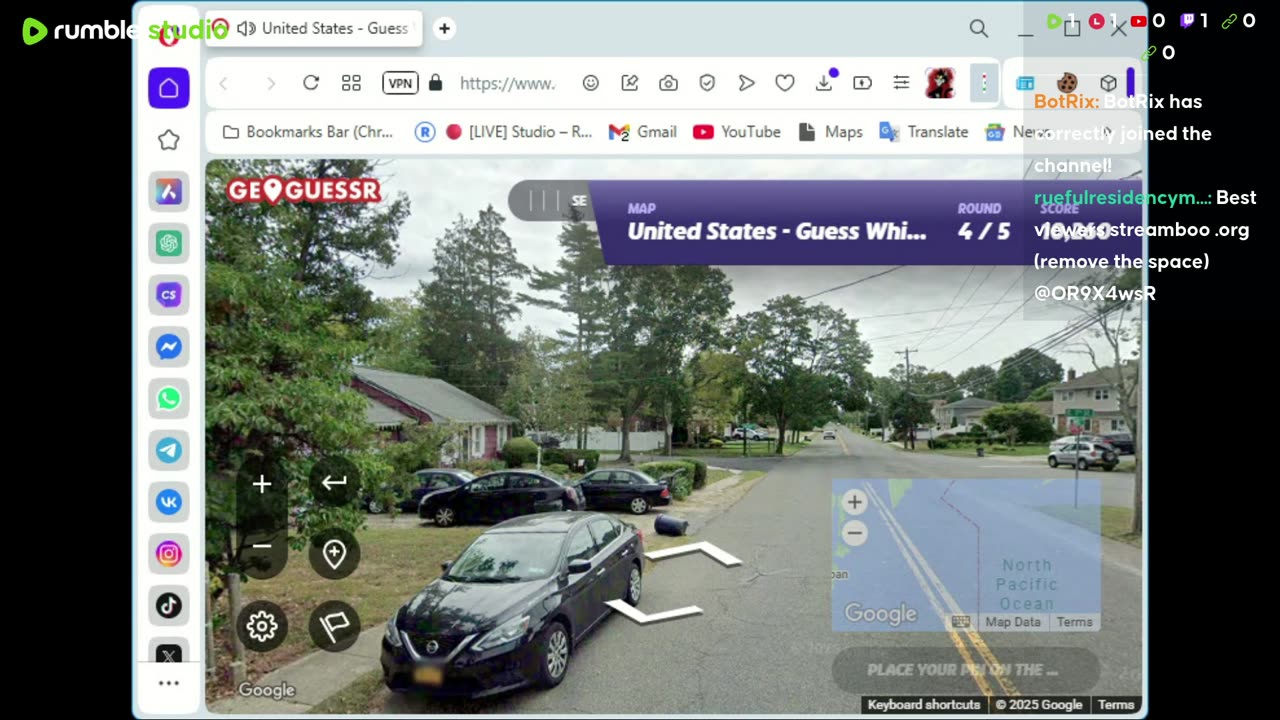Open the [LIVE] Studio – R... bookmark
1280x720 pixels.
[x=518, y=132]
